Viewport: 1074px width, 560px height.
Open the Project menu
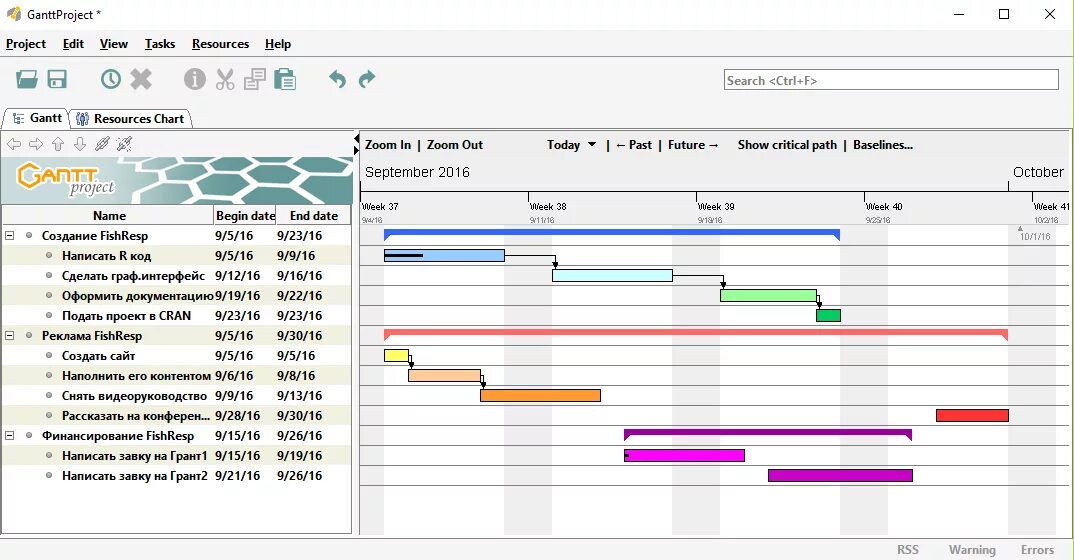pyautogui.click(x=26, y=44)
